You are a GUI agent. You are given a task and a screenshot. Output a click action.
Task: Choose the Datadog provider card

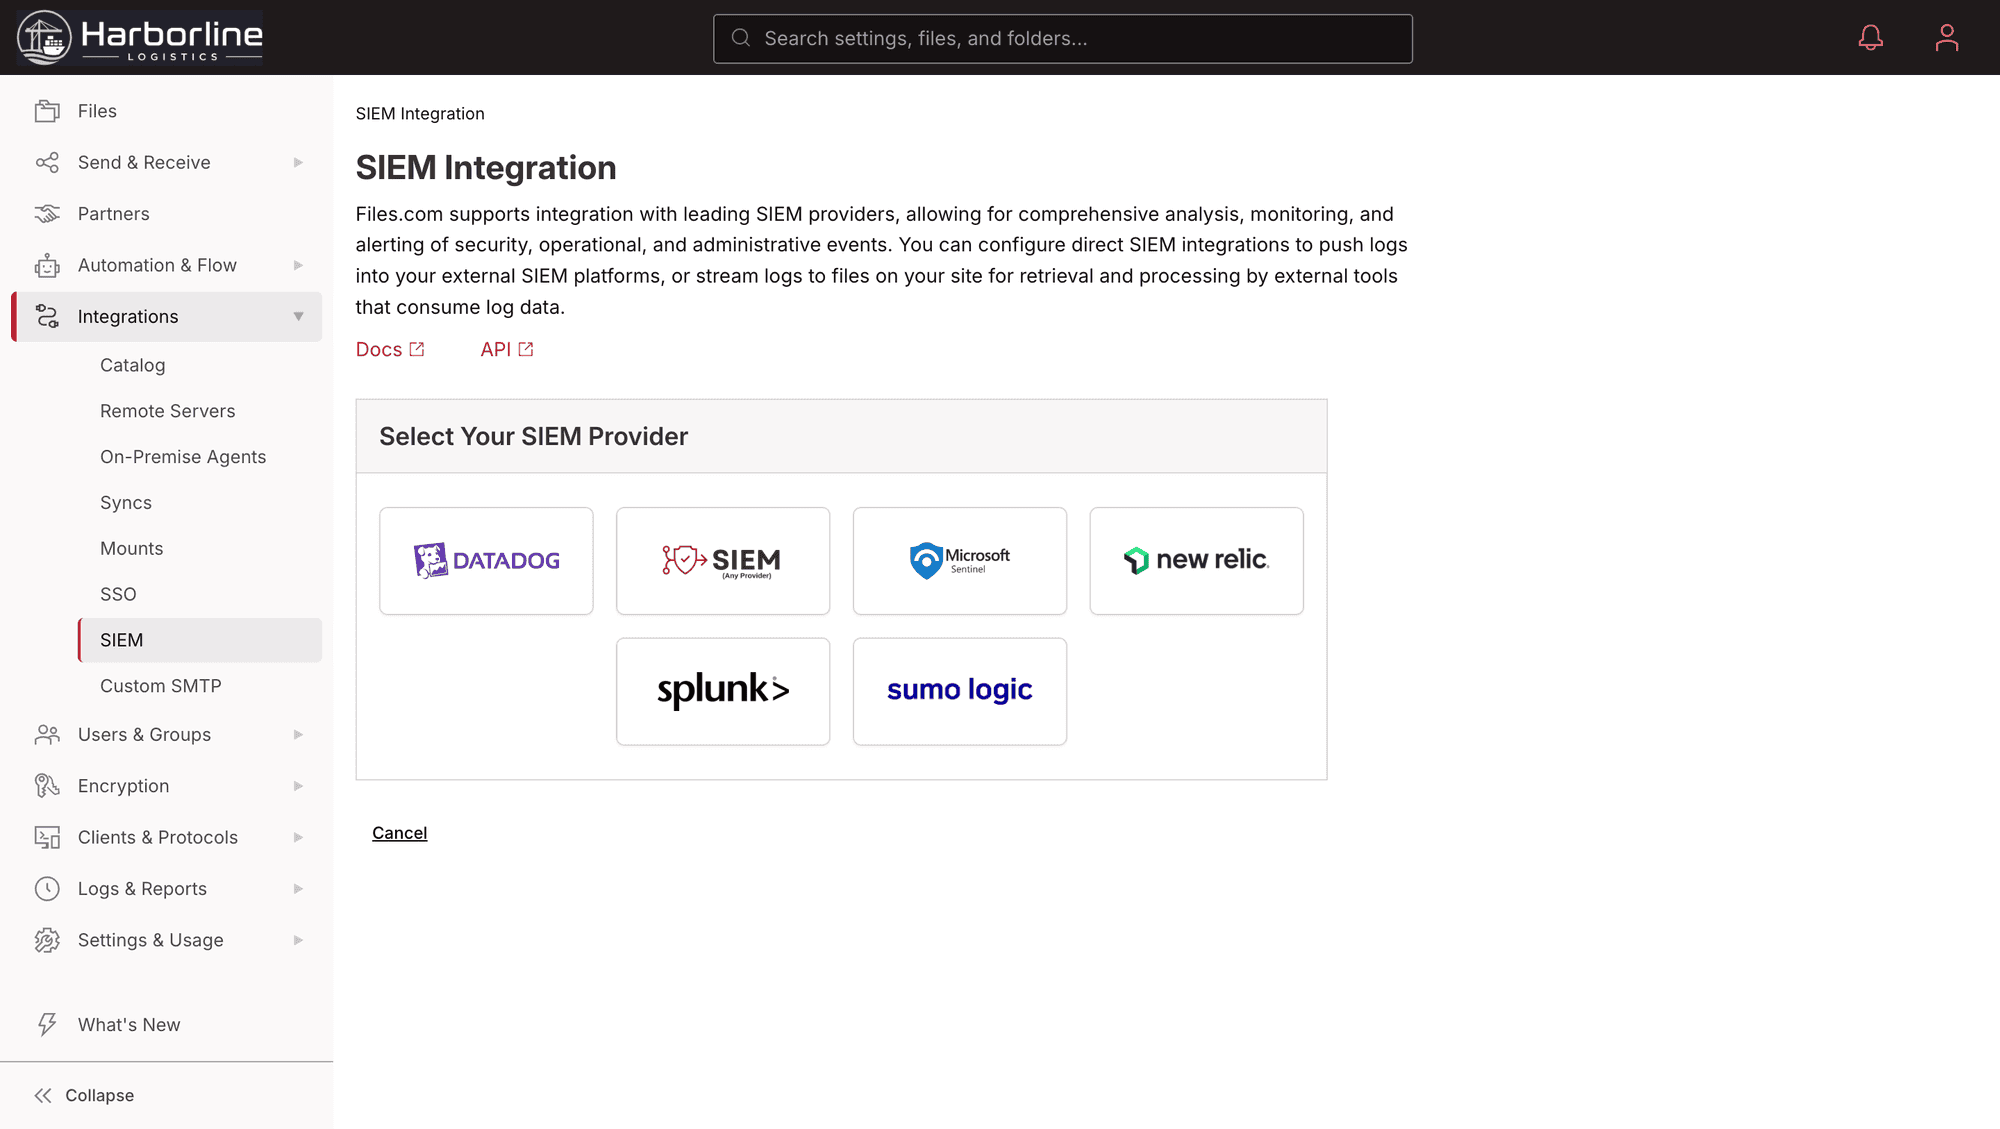[x=486, y=561]
